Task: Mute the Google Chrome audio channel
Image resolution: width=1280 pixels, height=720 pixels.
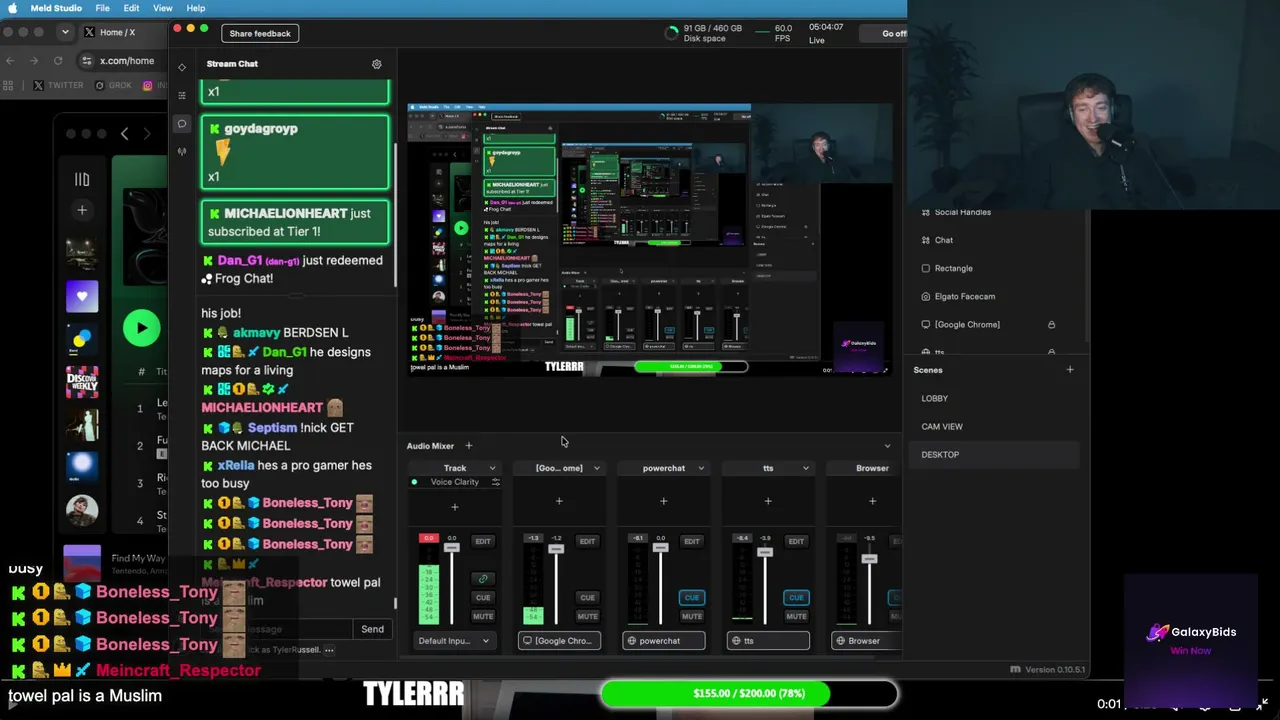Action: (x=587, y=616)
